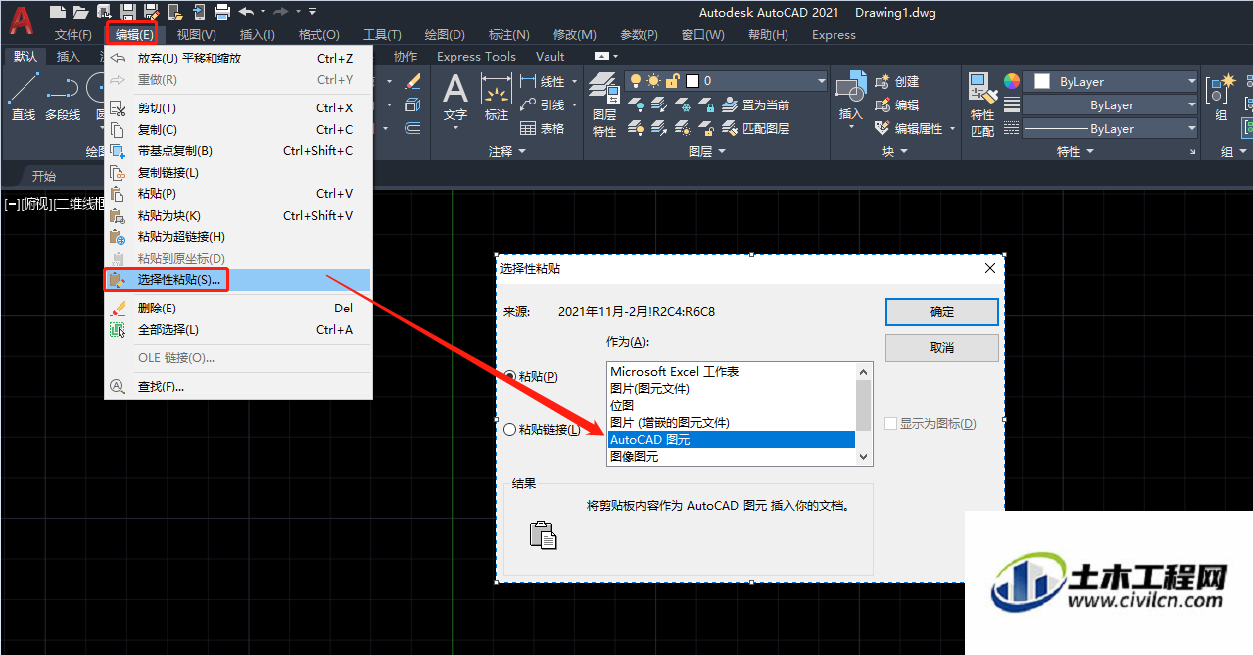Screen dimensions: 1253x655
Task: Expand the 特性 panel title arrow
Action: point(1090,152)
